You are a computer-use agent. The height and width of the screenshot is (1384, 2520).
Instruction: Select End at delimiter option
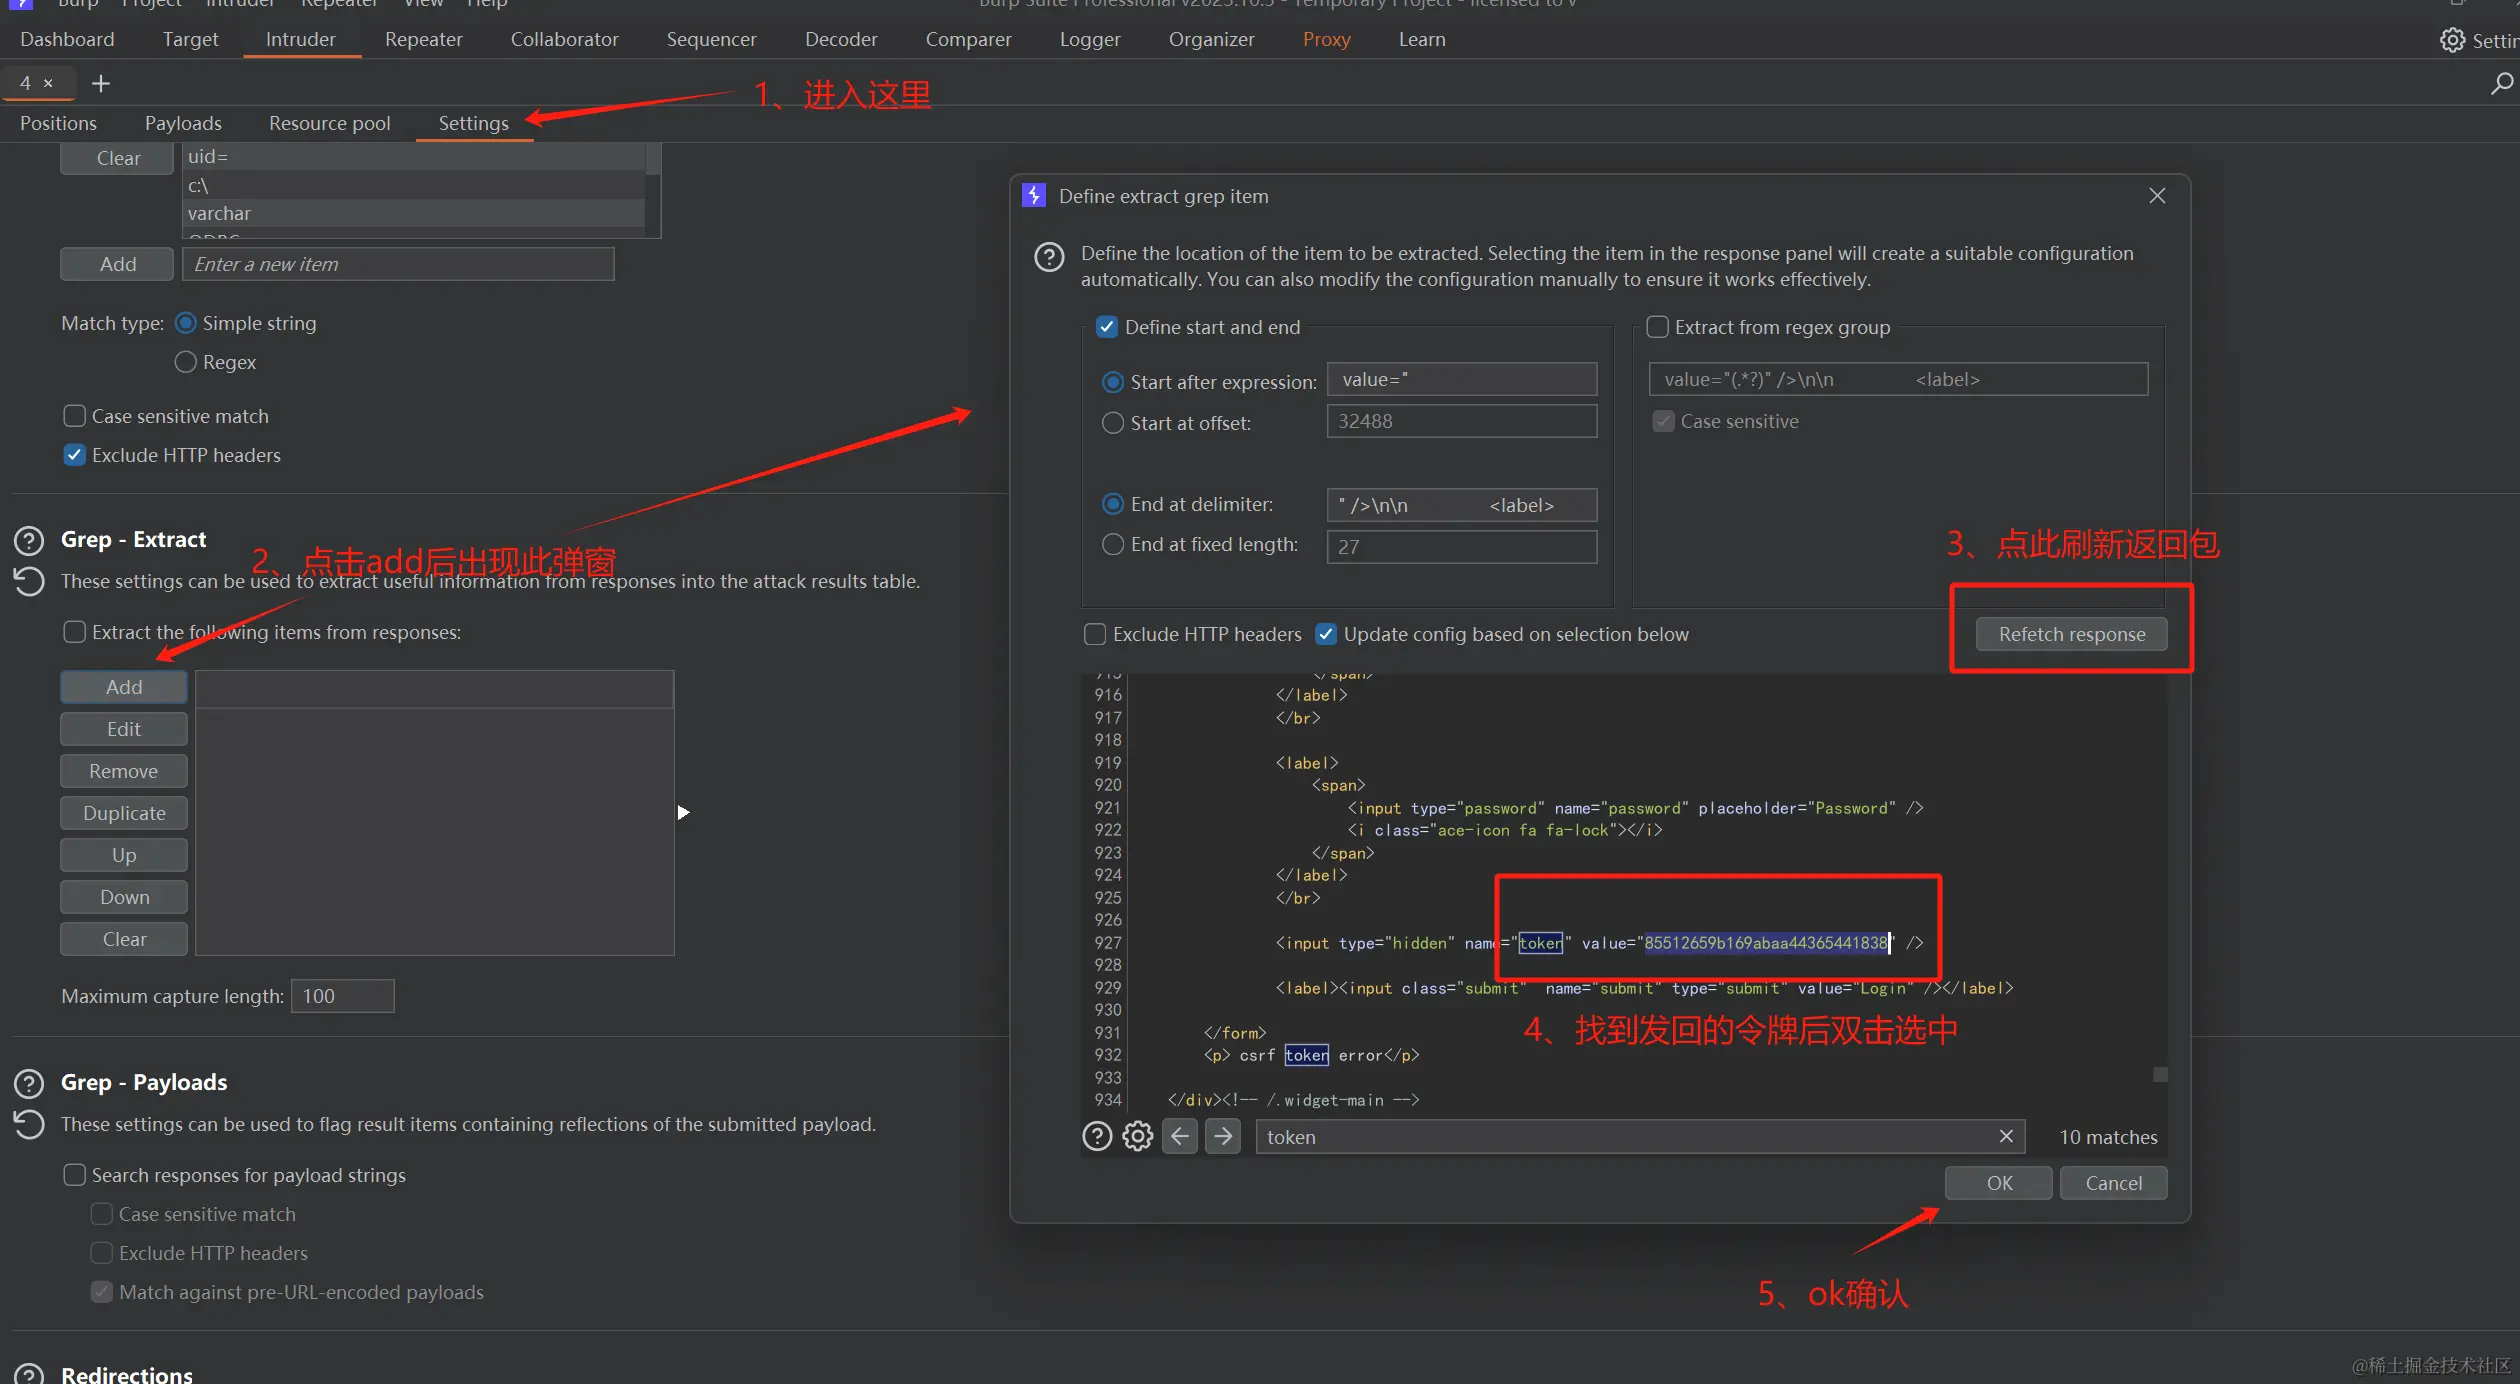click(x=1113, y=504)
